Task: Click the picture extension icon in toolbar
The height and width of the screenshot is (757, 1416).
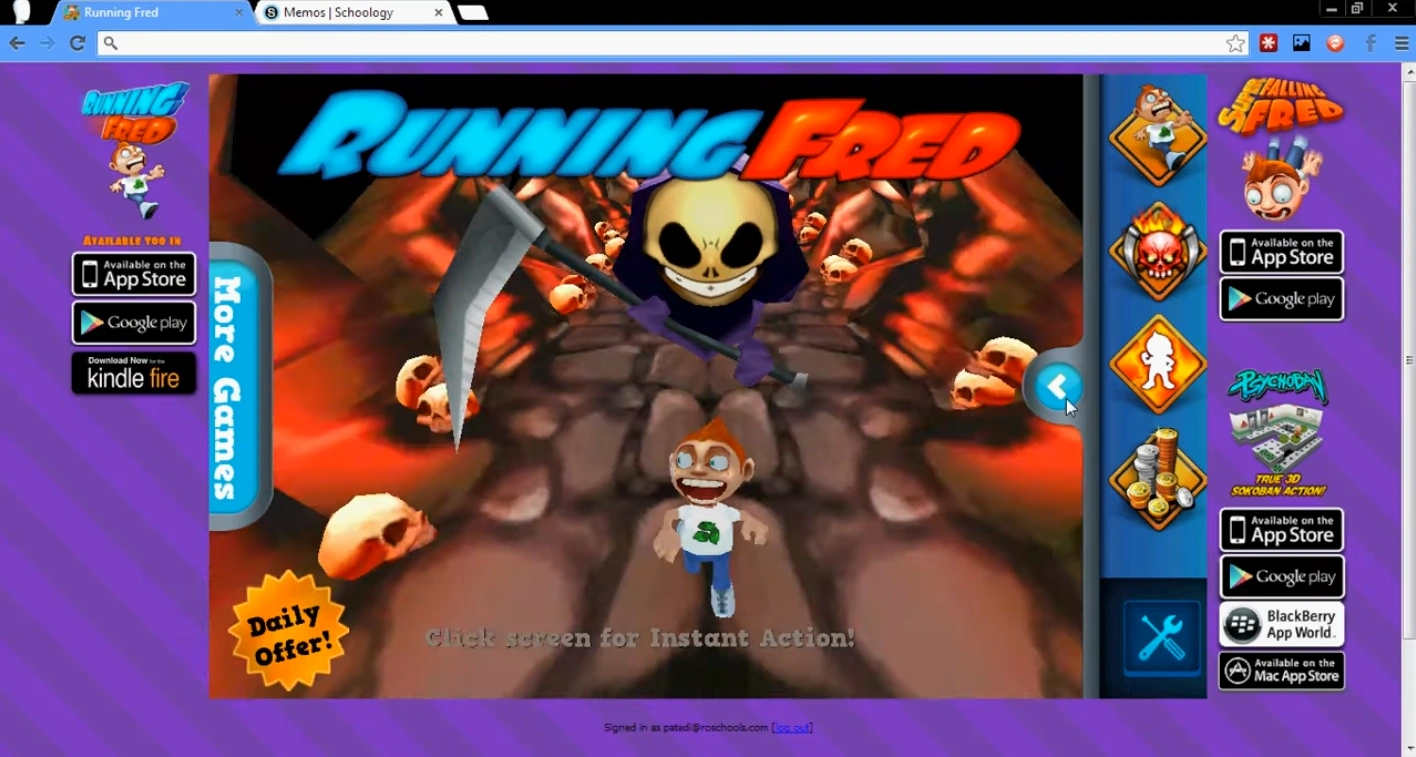Action: click(x=1301, y=43)
